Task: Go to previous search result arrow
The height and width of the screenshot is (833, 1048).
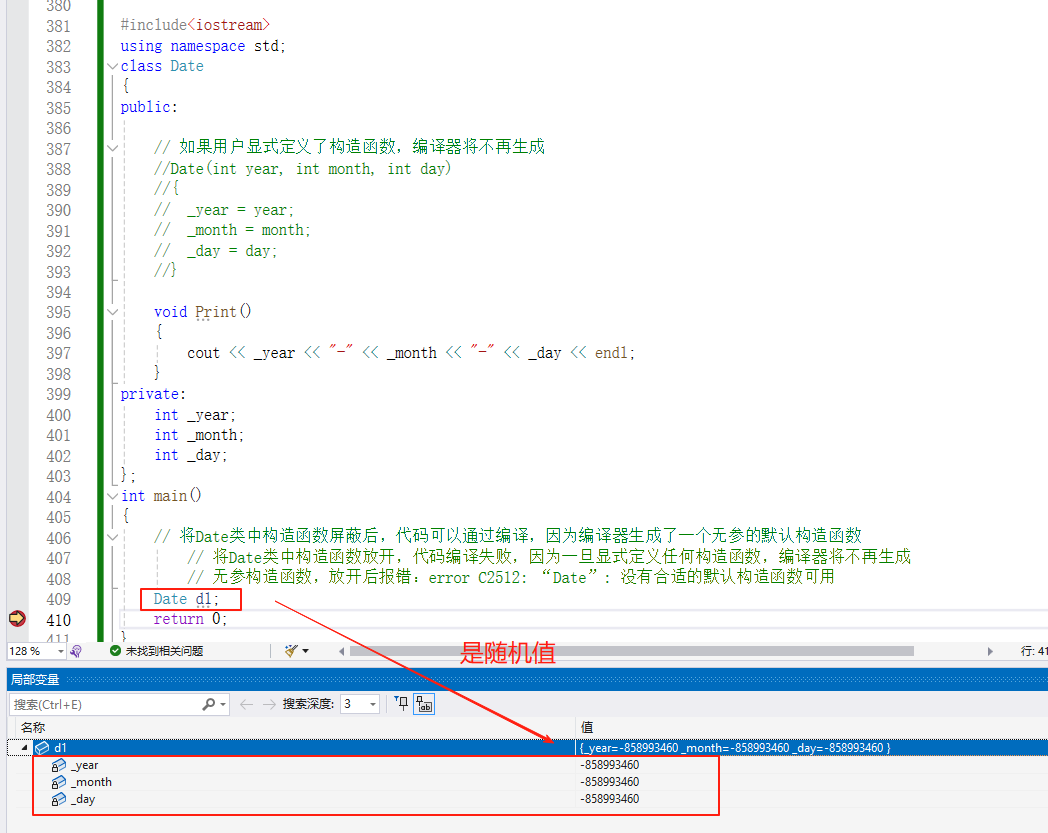Action: pyautogui.click(x=246, y=704)
